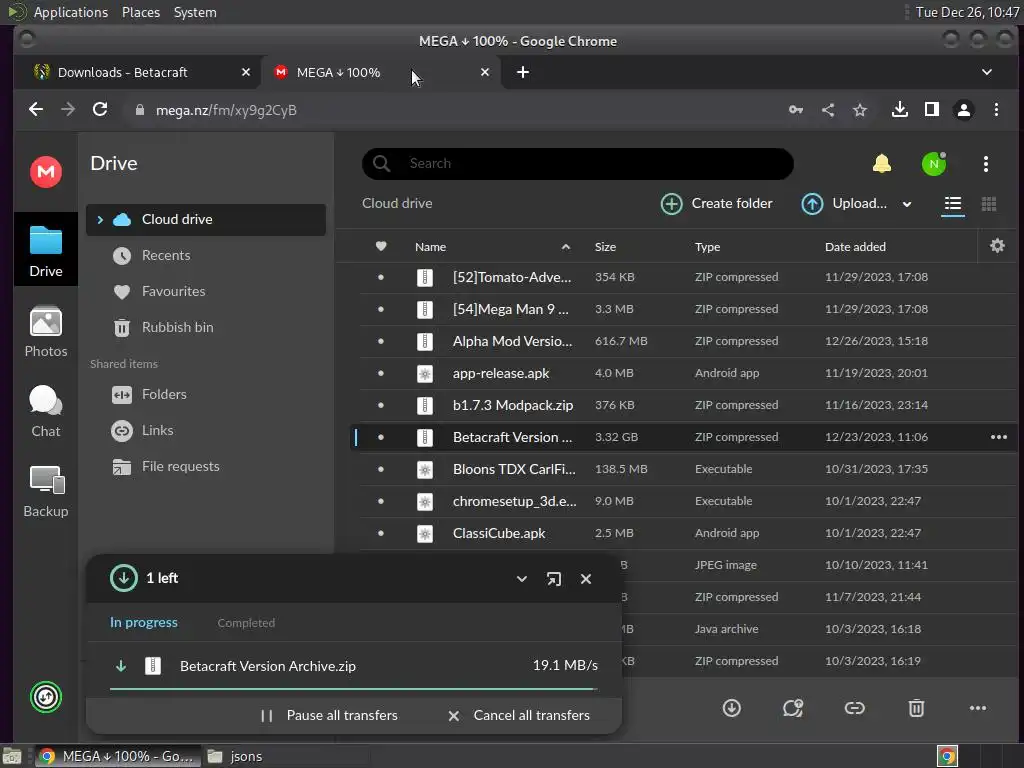The image size is (1024, 768).
Task: Open the notifications bell
Action: coord(882,163)
